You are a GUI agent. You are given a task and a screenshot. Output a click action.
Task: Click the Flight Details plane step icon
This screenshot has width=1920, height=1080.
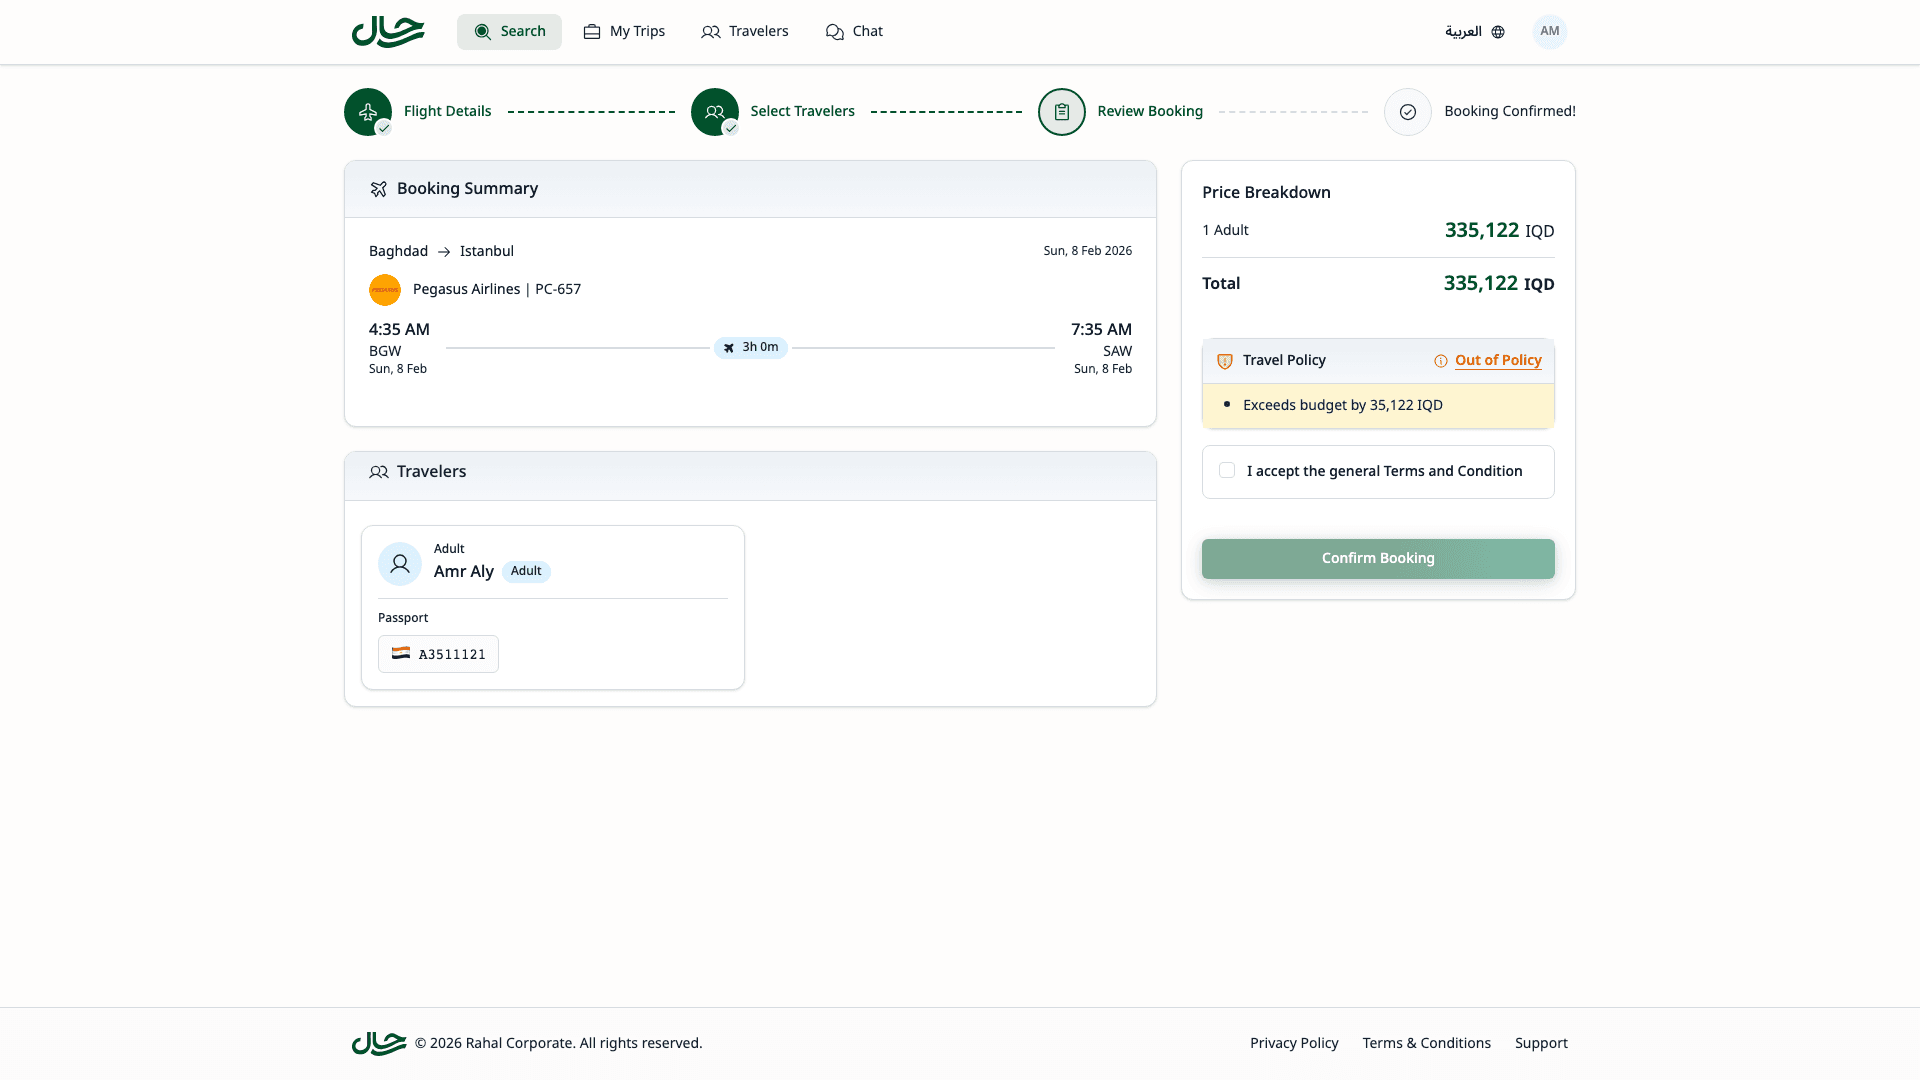click(368, 111)
